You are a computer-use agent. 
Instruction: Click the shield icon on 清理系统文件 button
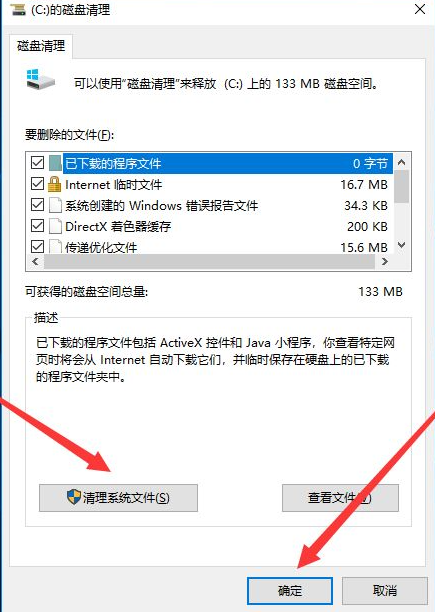click(x=74, y=497)
